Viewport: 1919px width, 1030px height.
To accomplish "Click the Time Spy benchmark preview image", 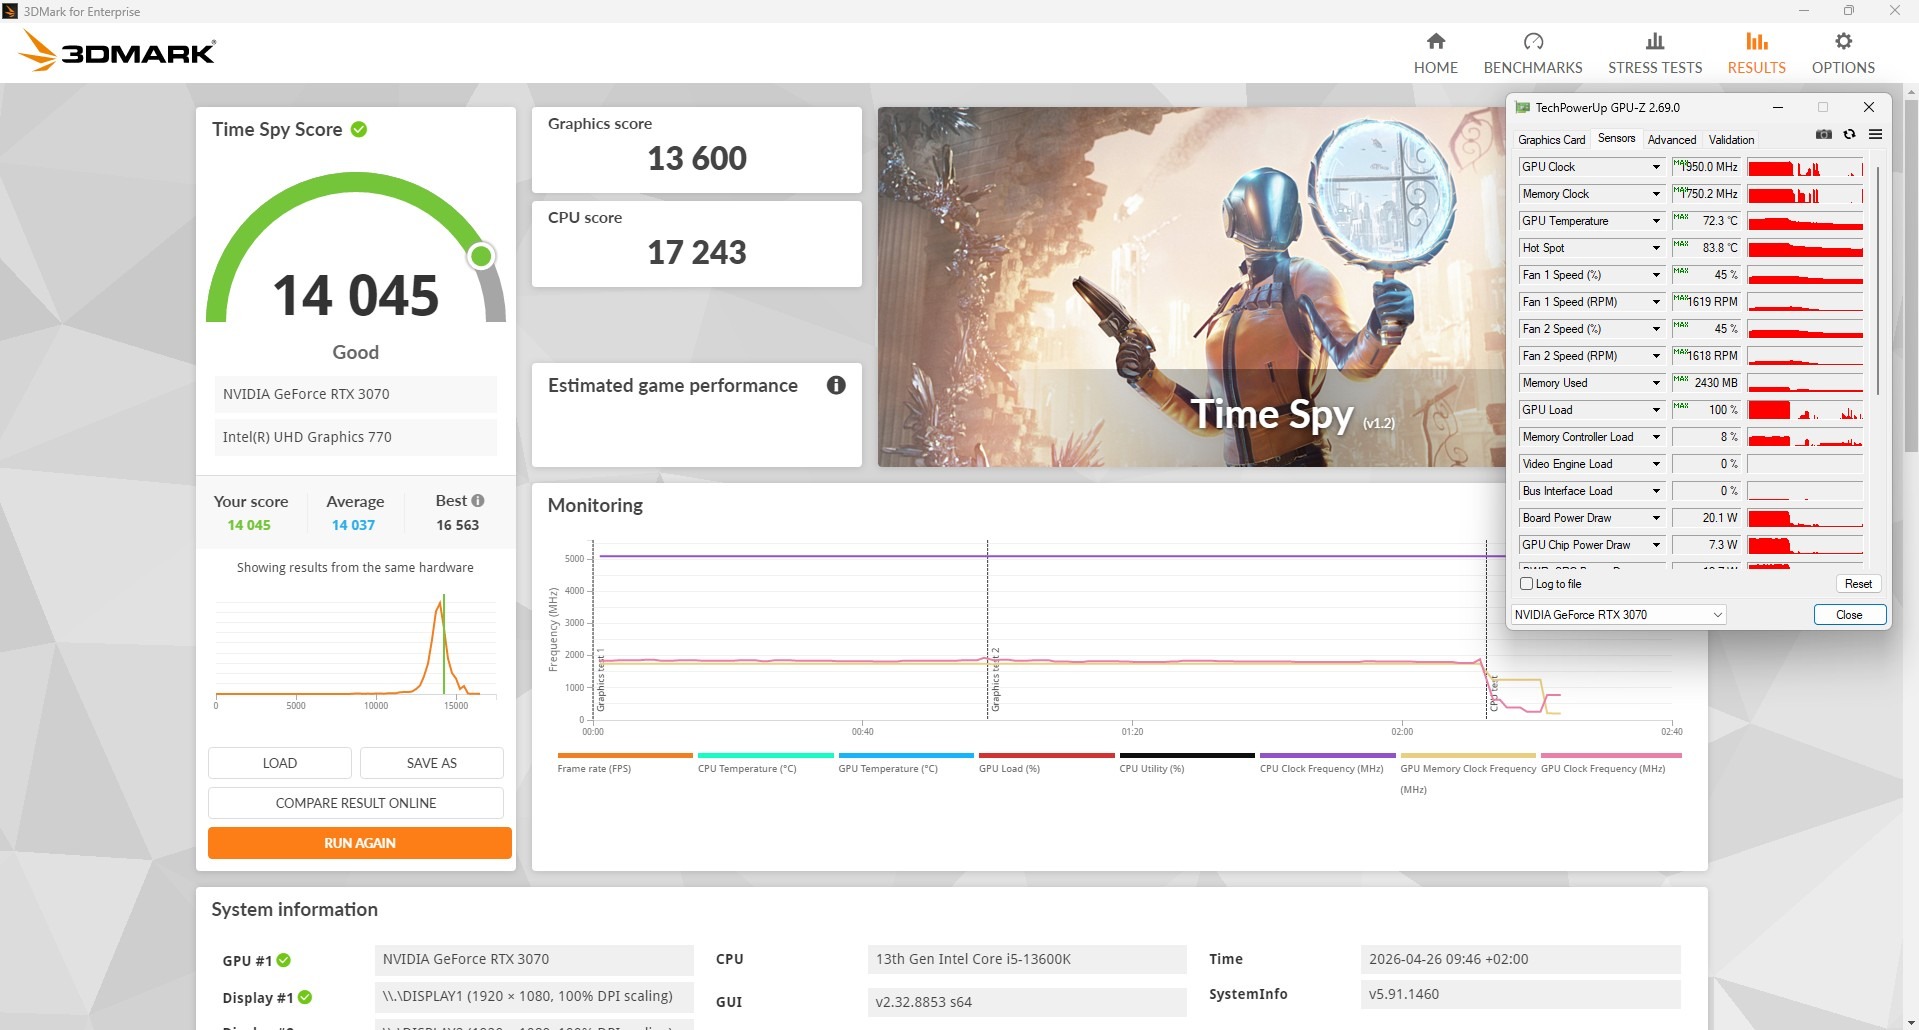I will pos(1191,287).
